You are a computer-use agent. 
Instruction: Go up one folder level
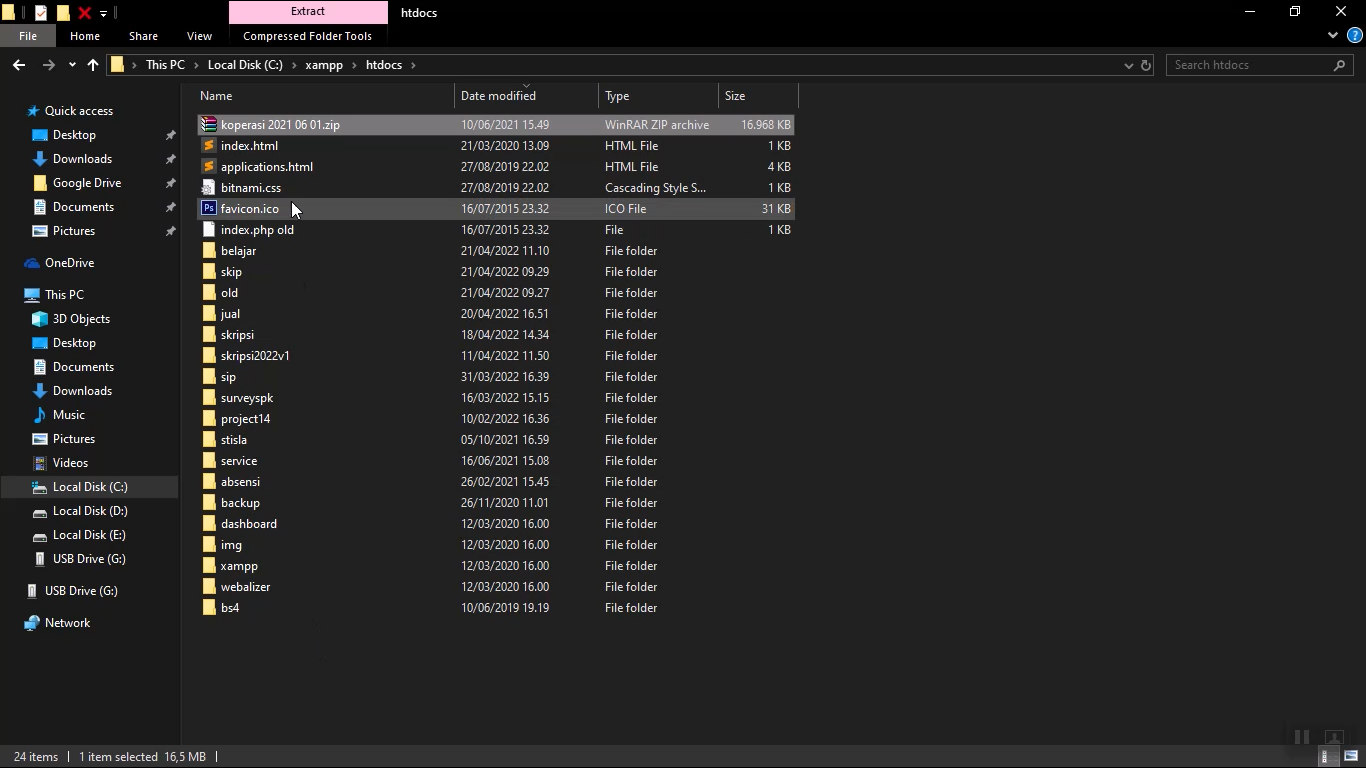[93, 65]
